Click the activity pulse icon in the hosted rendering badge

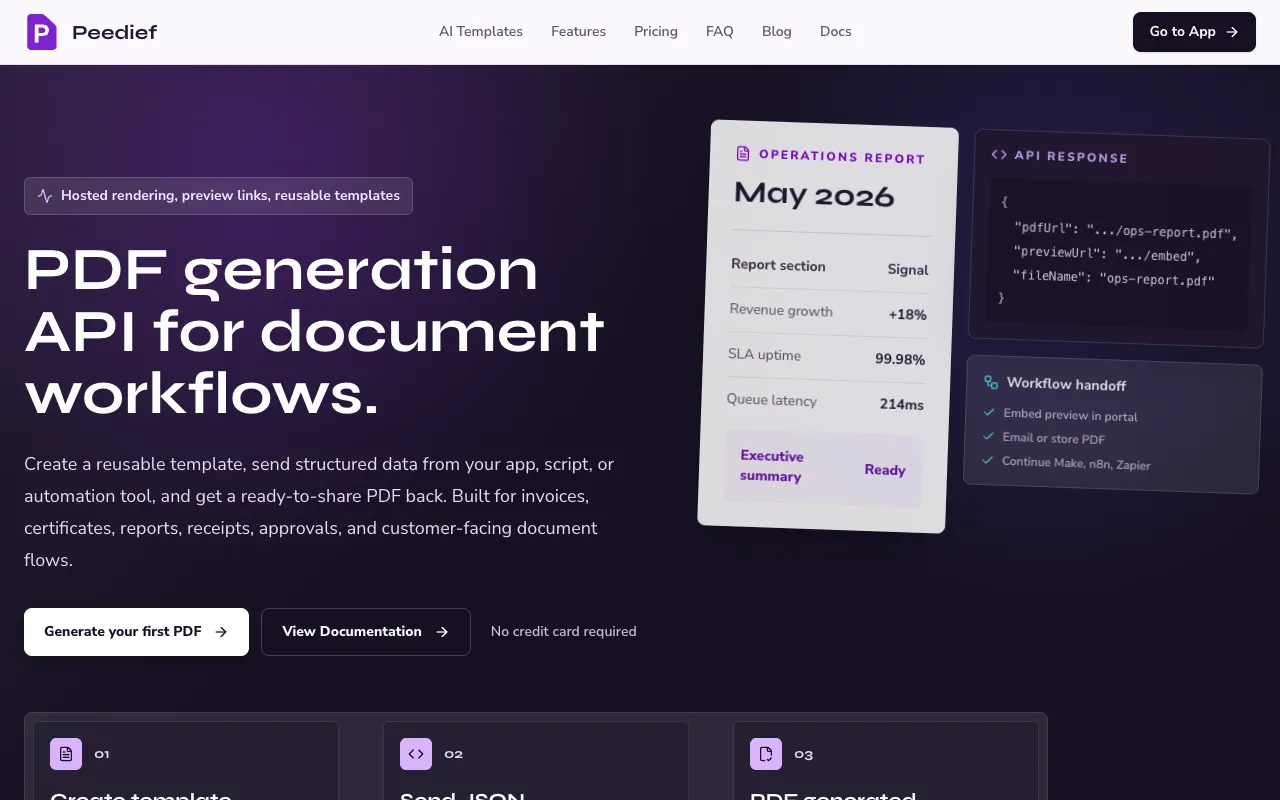(45, 196)
